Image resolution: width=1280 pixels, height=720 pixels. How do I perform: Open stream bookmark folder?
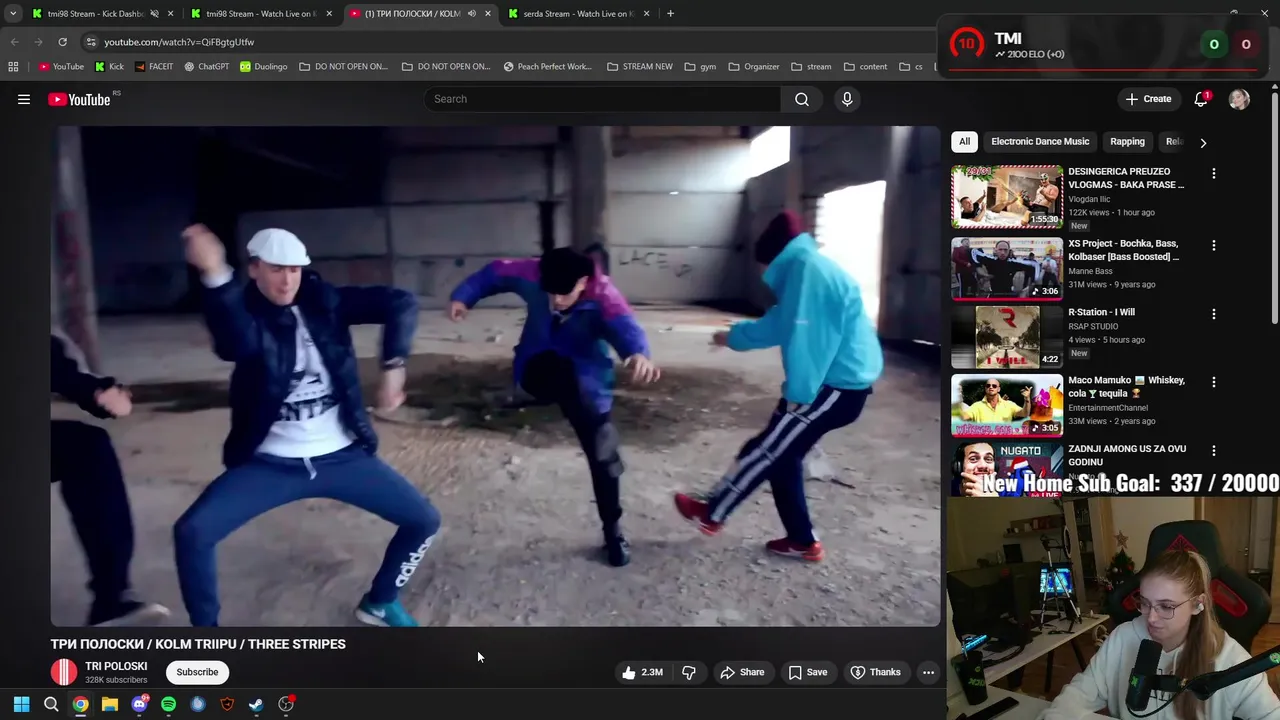[x=811, y=67]
